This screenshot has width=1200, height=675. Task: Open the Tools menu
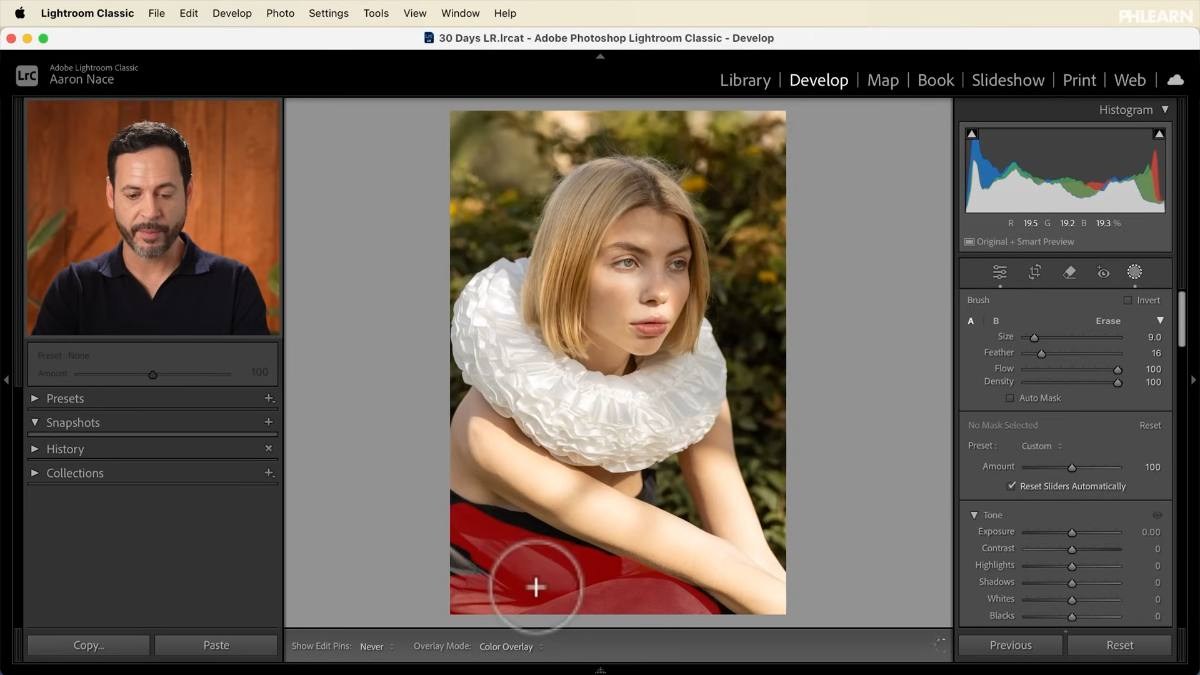coord(376,13)
